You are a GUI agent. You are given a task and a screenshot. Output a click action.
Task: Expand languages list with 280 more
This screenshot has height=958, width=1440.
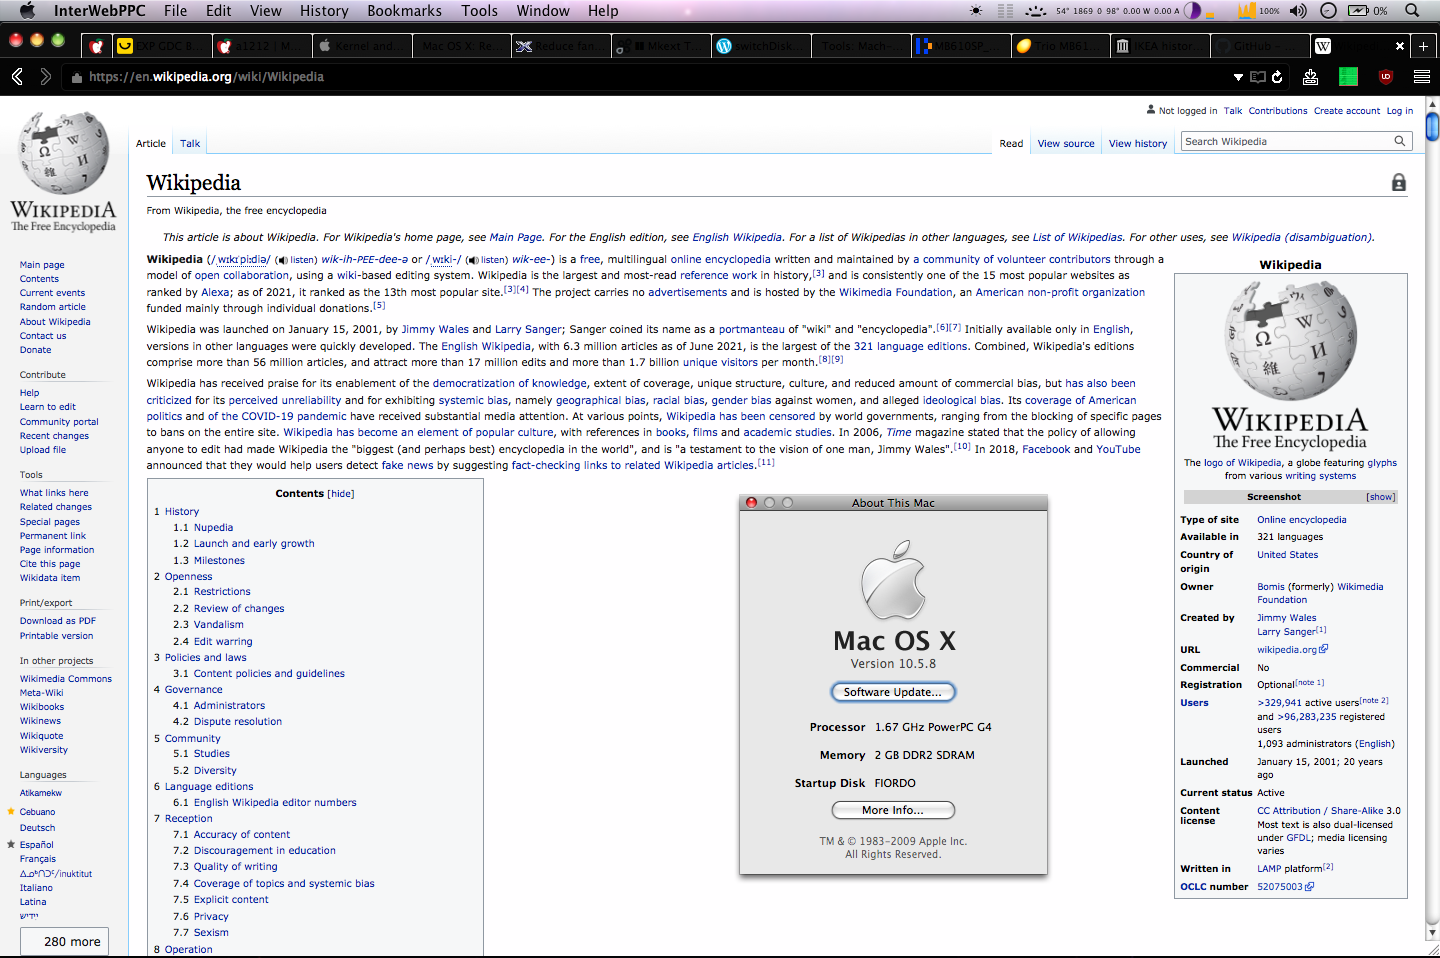64,941
